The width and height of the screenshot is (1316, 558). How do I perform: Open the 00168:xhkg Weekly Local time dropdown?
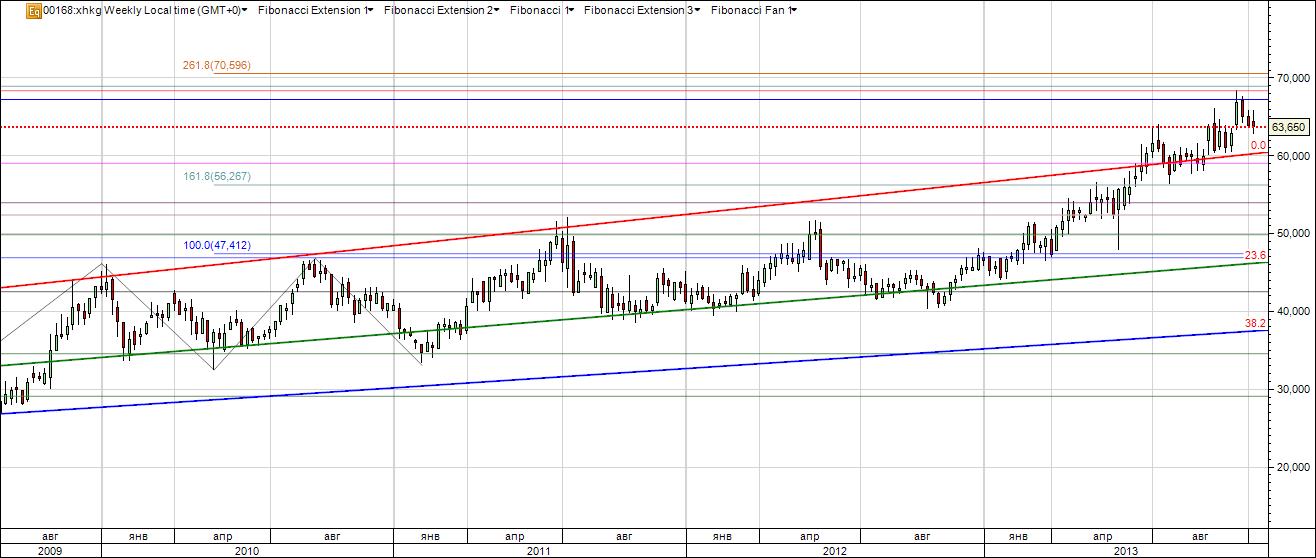click(x=145, y=10)
